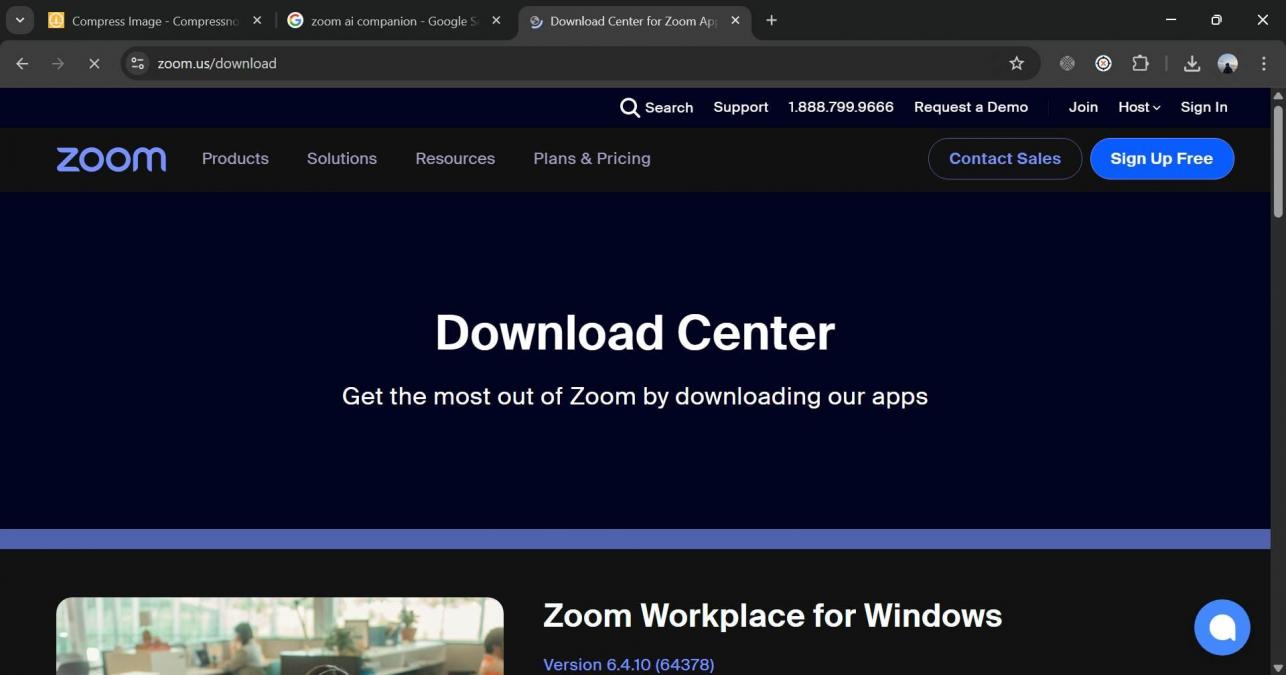This screenshot has width=1286, height=675.
Task: Click the Sign Up Free button
Action: coord(1161,158)
